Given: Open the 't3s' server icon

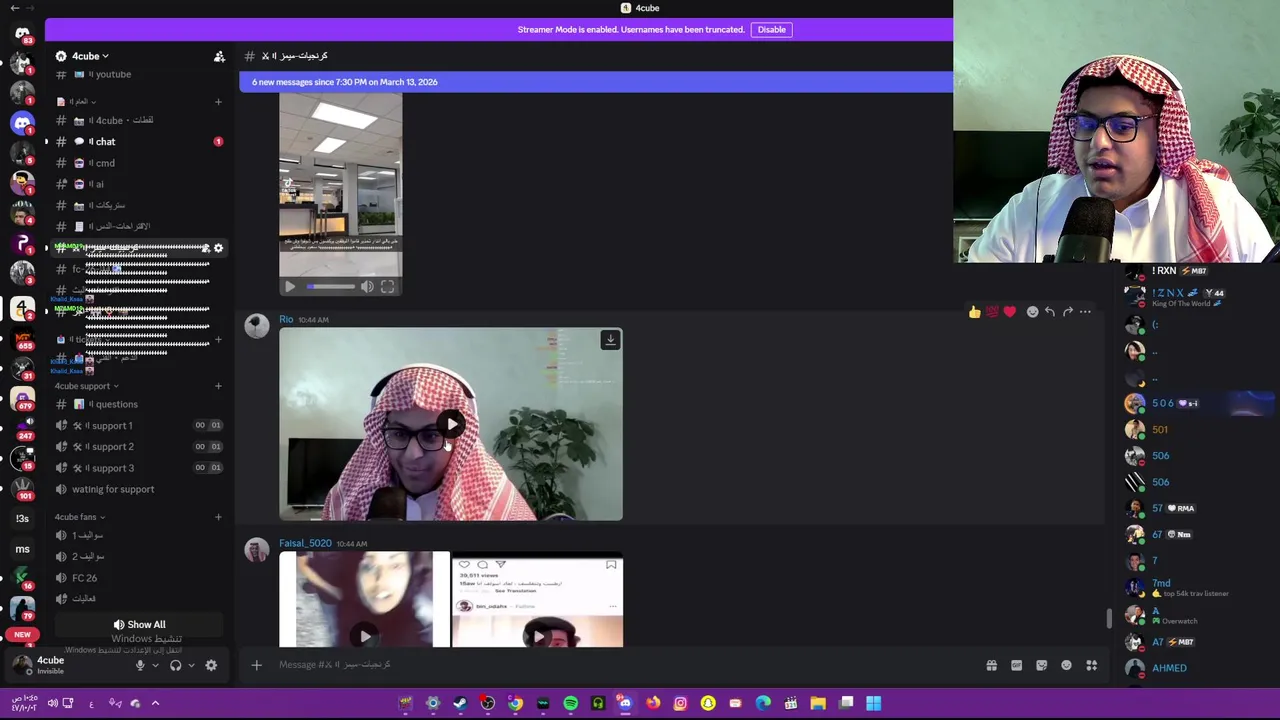Looking at the screenshot, I should 22,519.
